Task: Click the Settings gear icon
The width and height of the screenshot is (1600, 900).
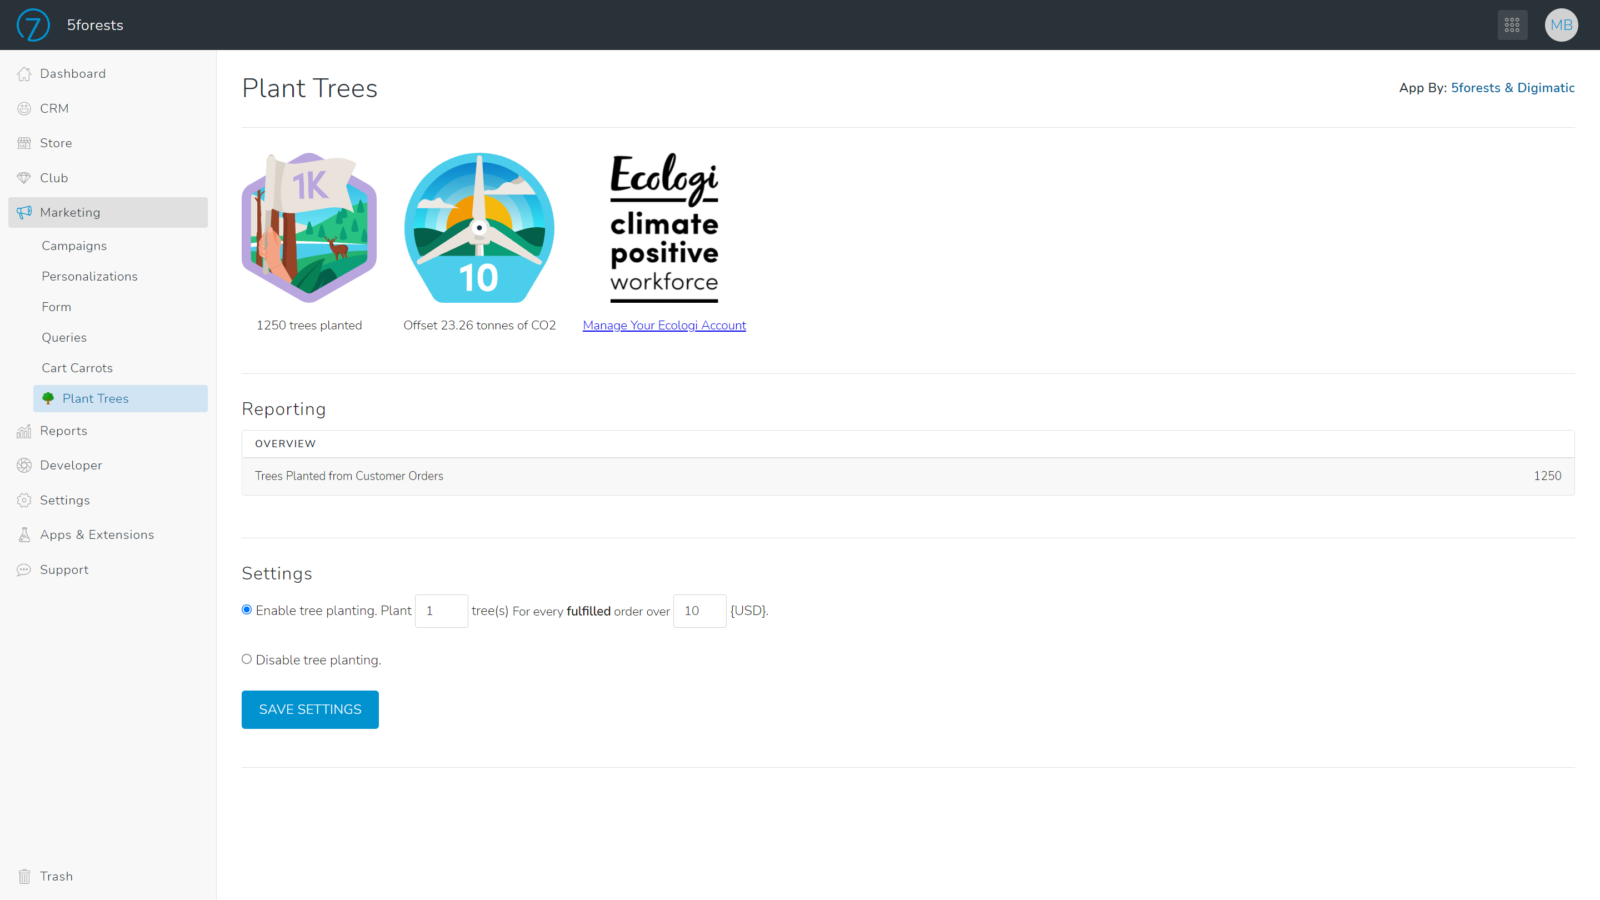Action: click(24, 500)
